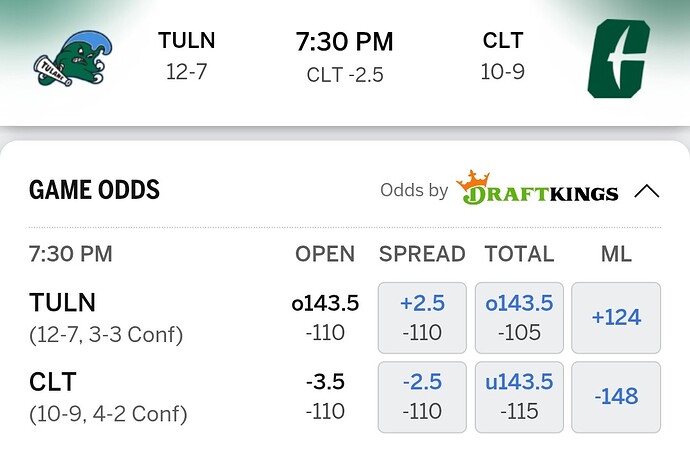Viewport: 690px width, 453px height.
Task: Click the GAME ODDS heading
Action: [x=94, y=190]
